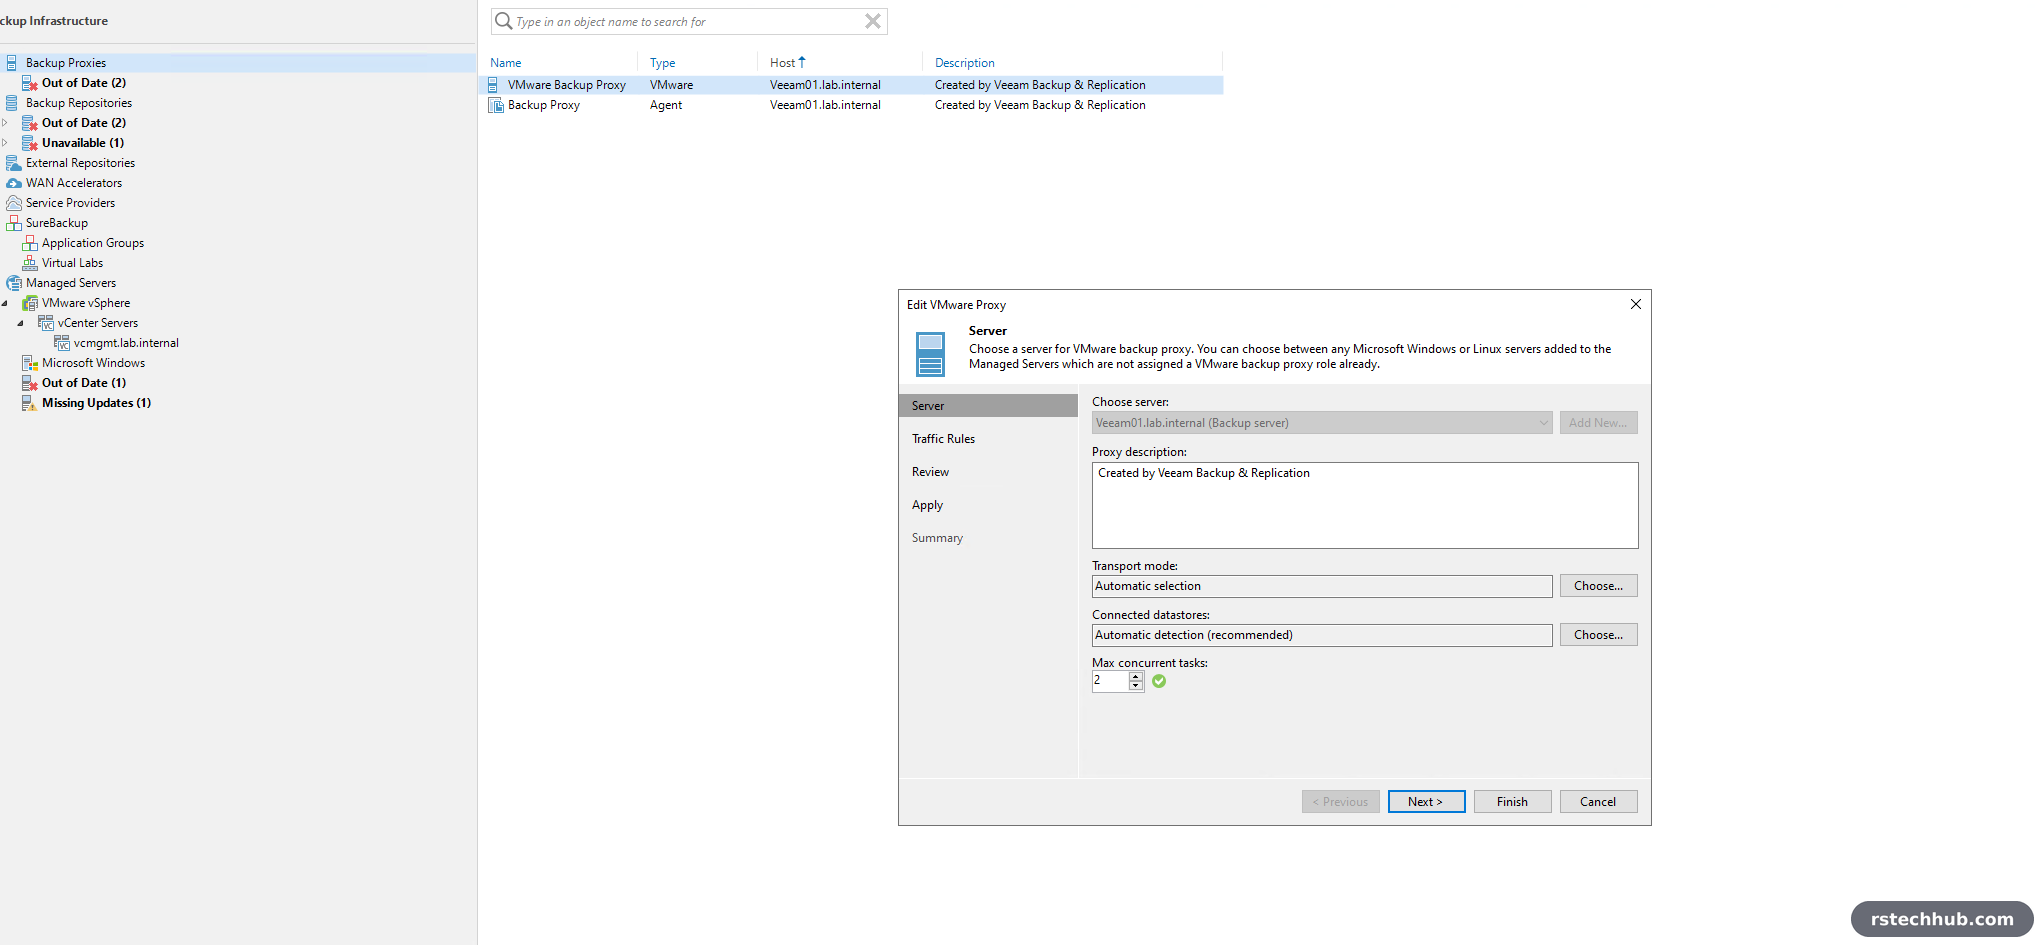
Task: Collapse the vCenter Servers node
Action: click(x=20, y=323)
